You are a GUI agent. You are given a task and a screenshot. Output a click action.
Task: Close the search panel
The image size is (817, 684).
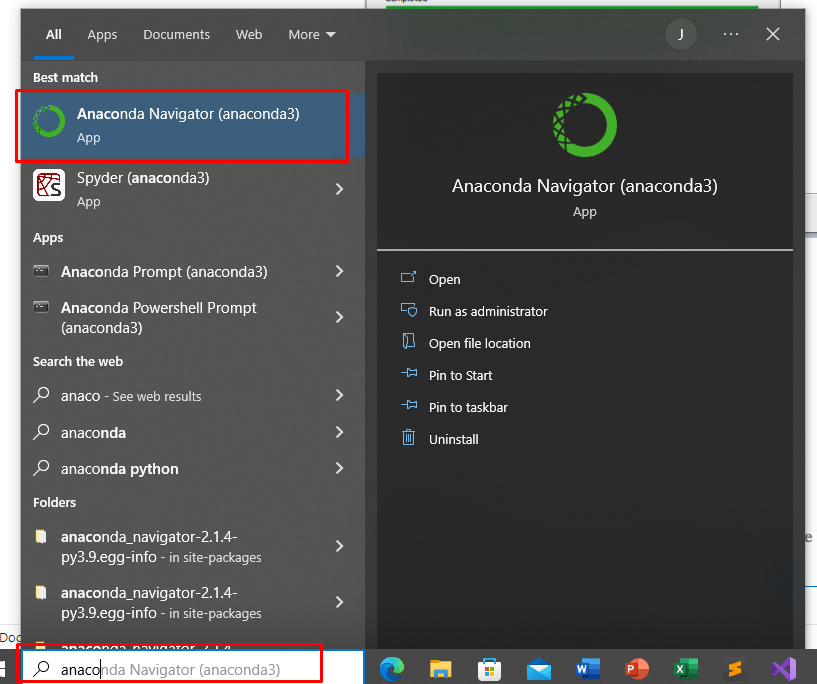773,34
